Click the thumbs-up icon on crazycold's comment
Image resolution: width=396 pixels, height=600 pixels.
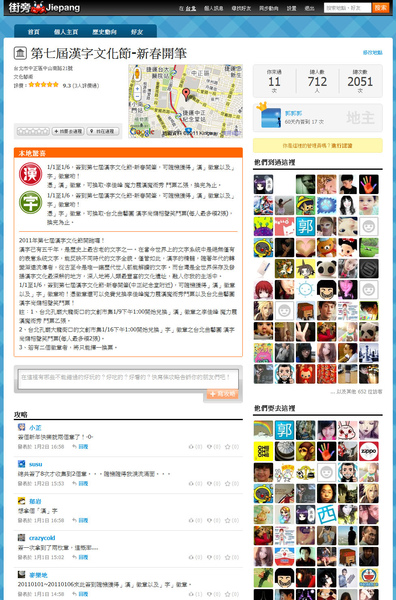tap(191, 557)
